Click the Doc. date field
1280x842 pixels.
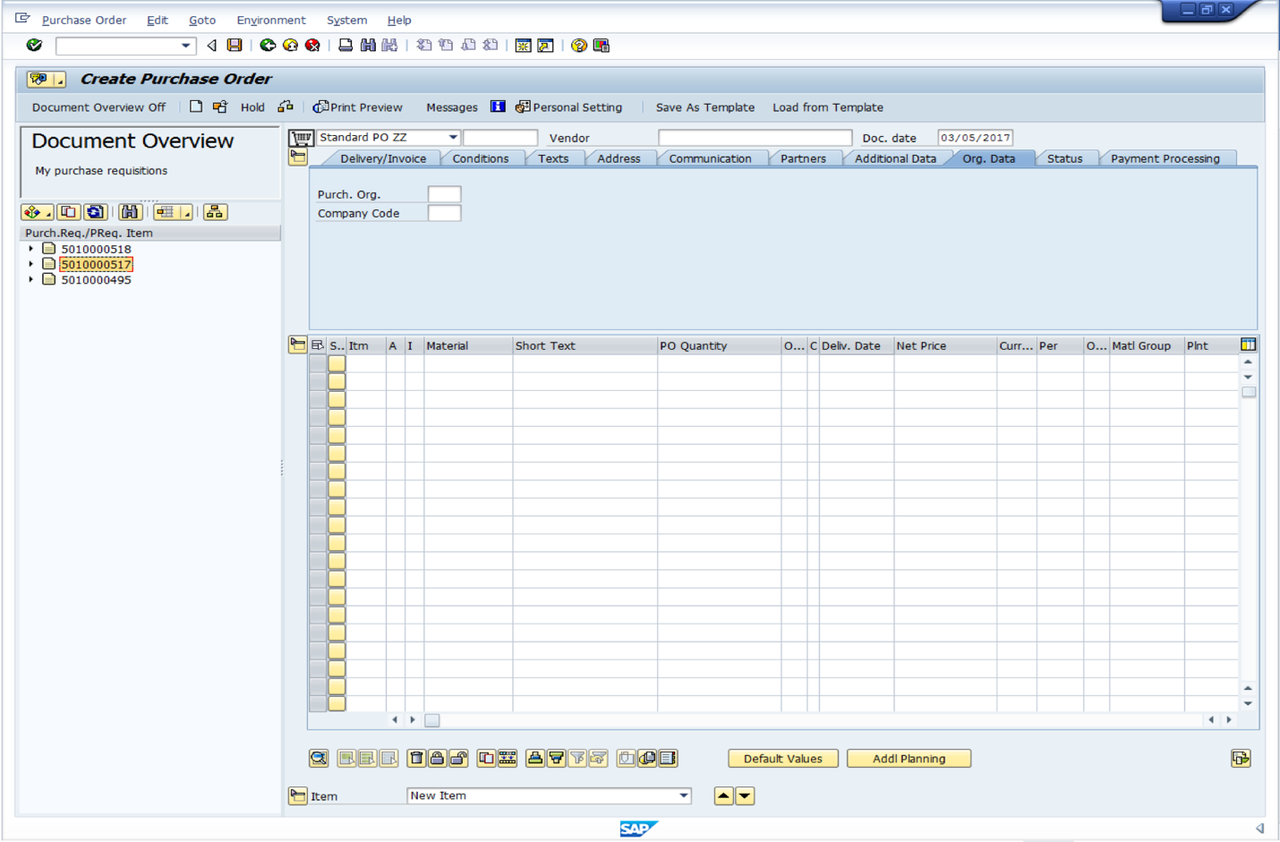pos(975,138)
